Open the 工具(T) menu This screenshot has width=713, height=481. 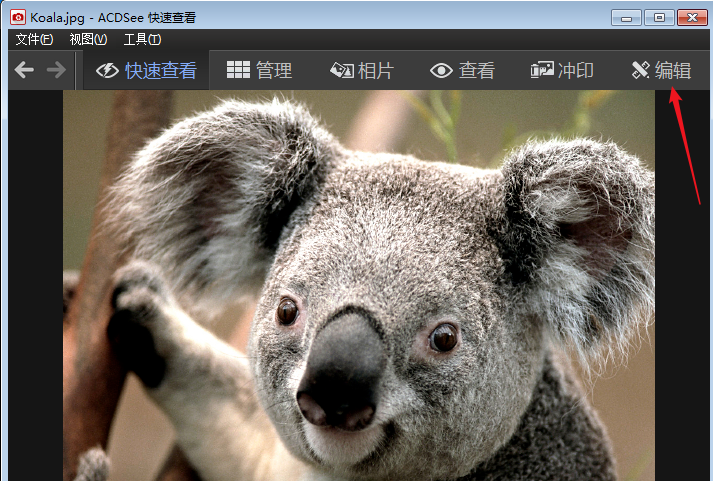pyautogui.click(x=142, y=39)
